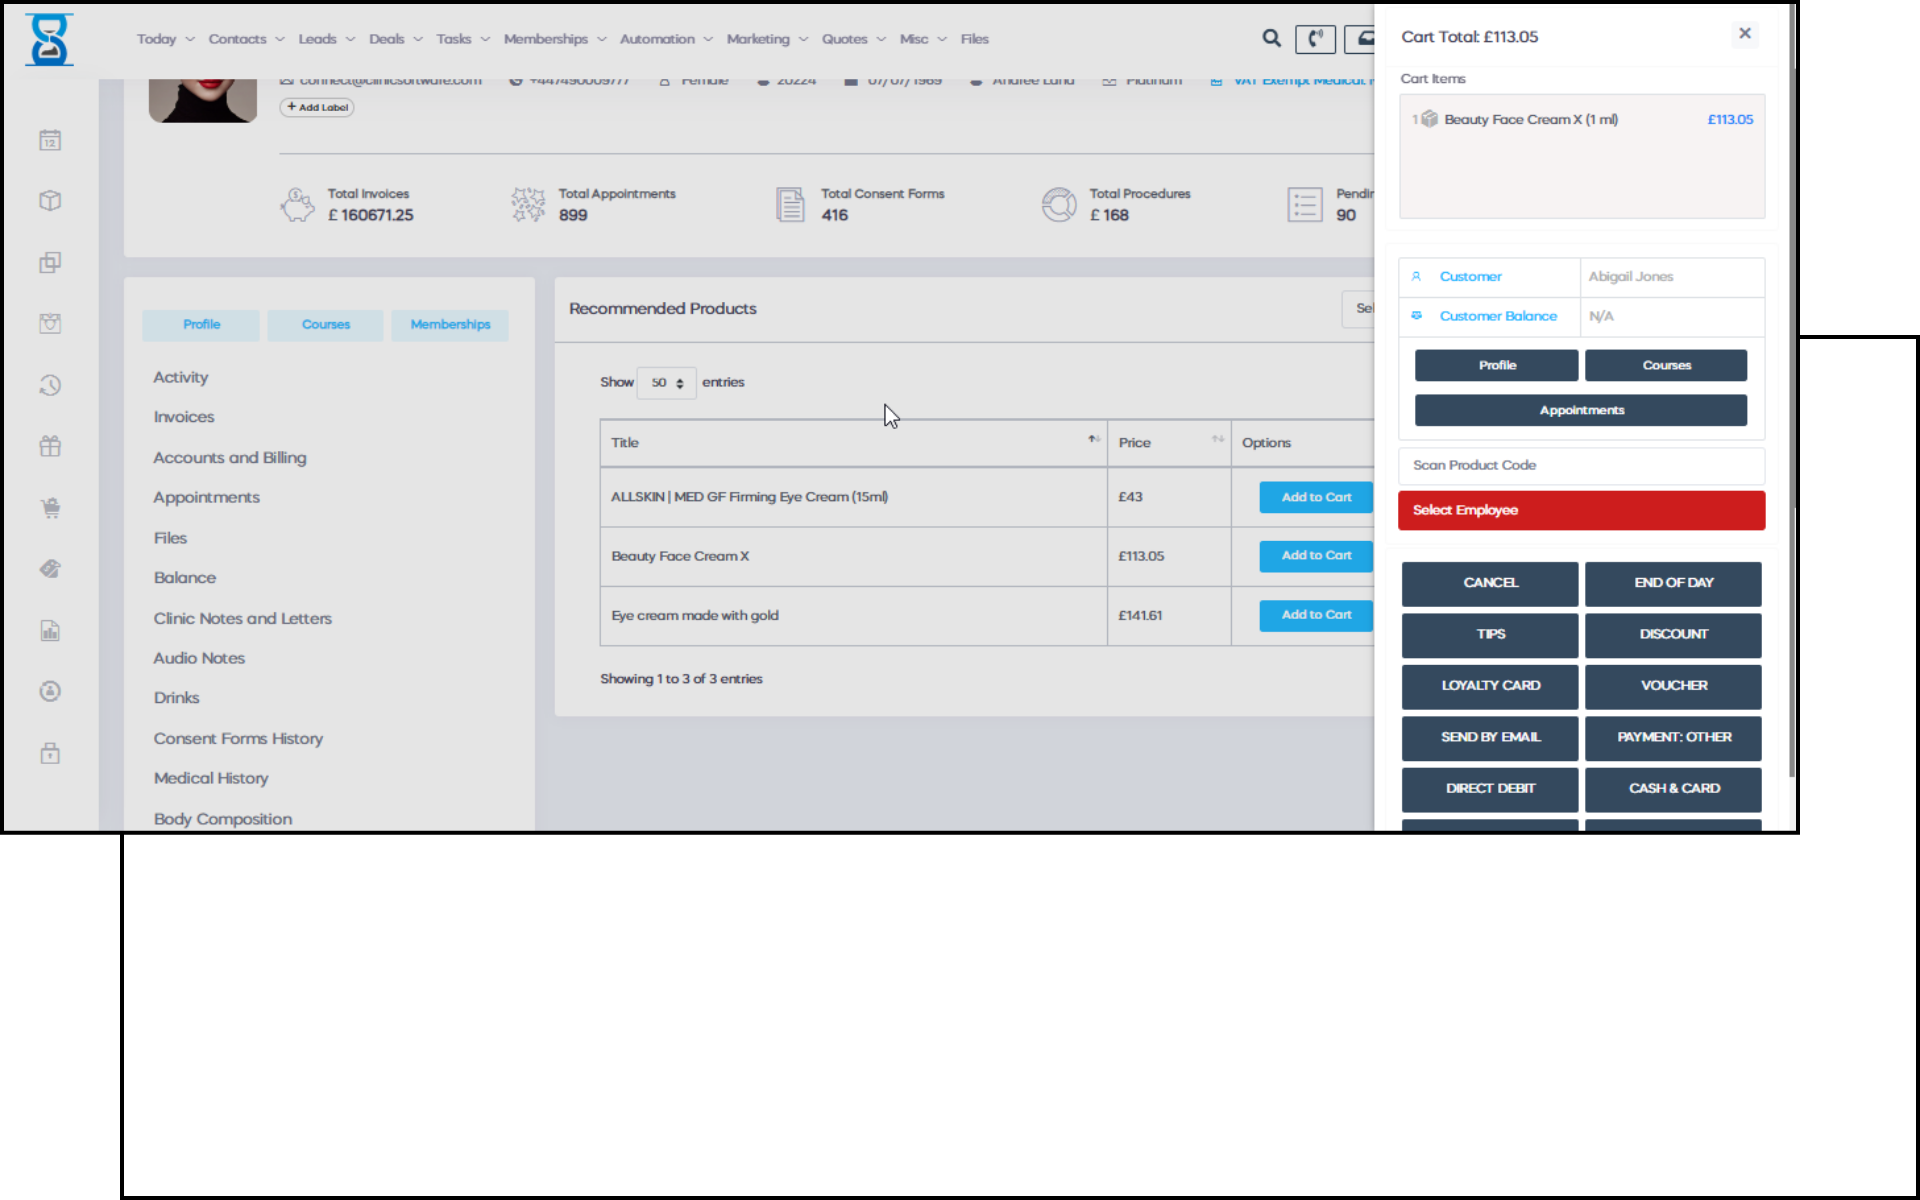The image size is (1920, 1200).
Task: Click the history clock sidebar icon
Action: tap(50, 385)
